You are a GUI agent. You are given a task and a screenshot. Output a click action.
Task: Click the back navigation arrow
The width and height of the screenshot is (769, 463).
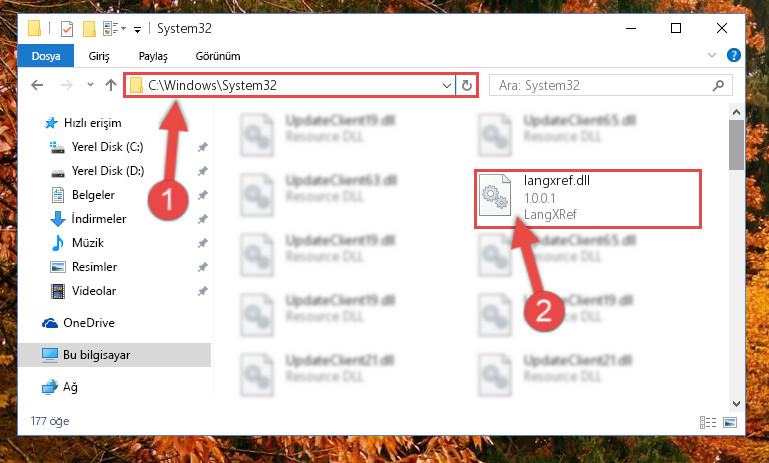(x=37, y=85)
